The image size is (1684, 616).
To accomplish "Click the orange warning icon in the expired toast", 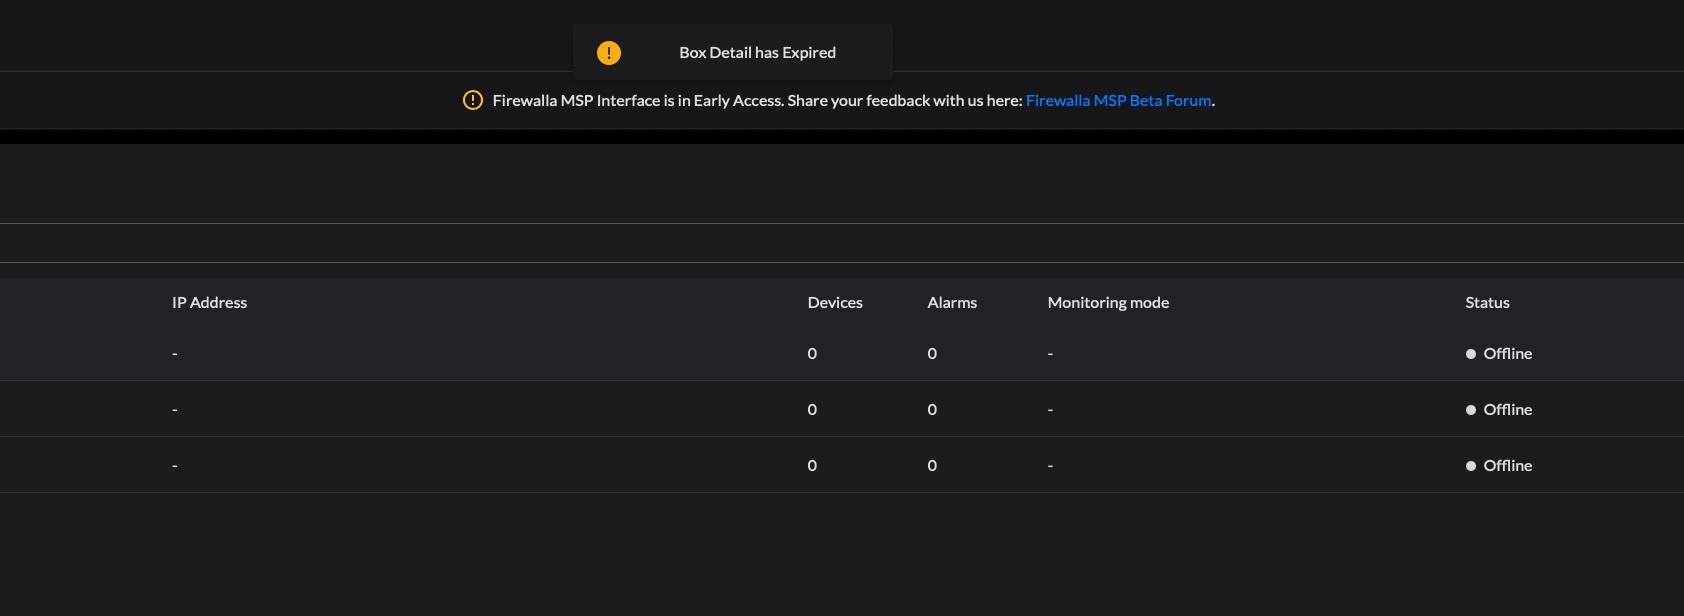I will pyautogui.click(x=608, y=53).
